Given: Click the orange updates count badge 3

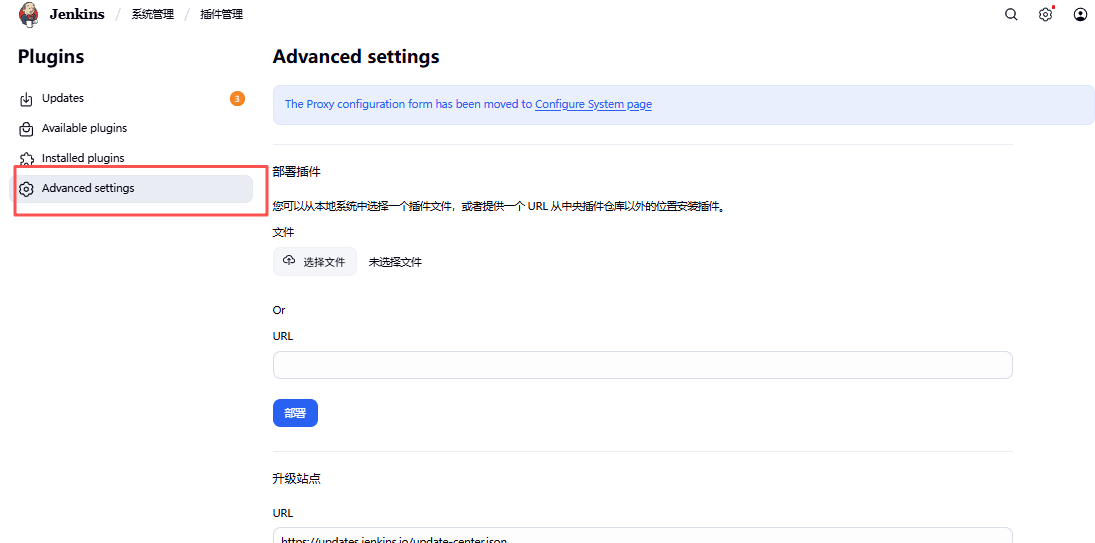Looking at the screenshot, I should (x=237, y=99).
